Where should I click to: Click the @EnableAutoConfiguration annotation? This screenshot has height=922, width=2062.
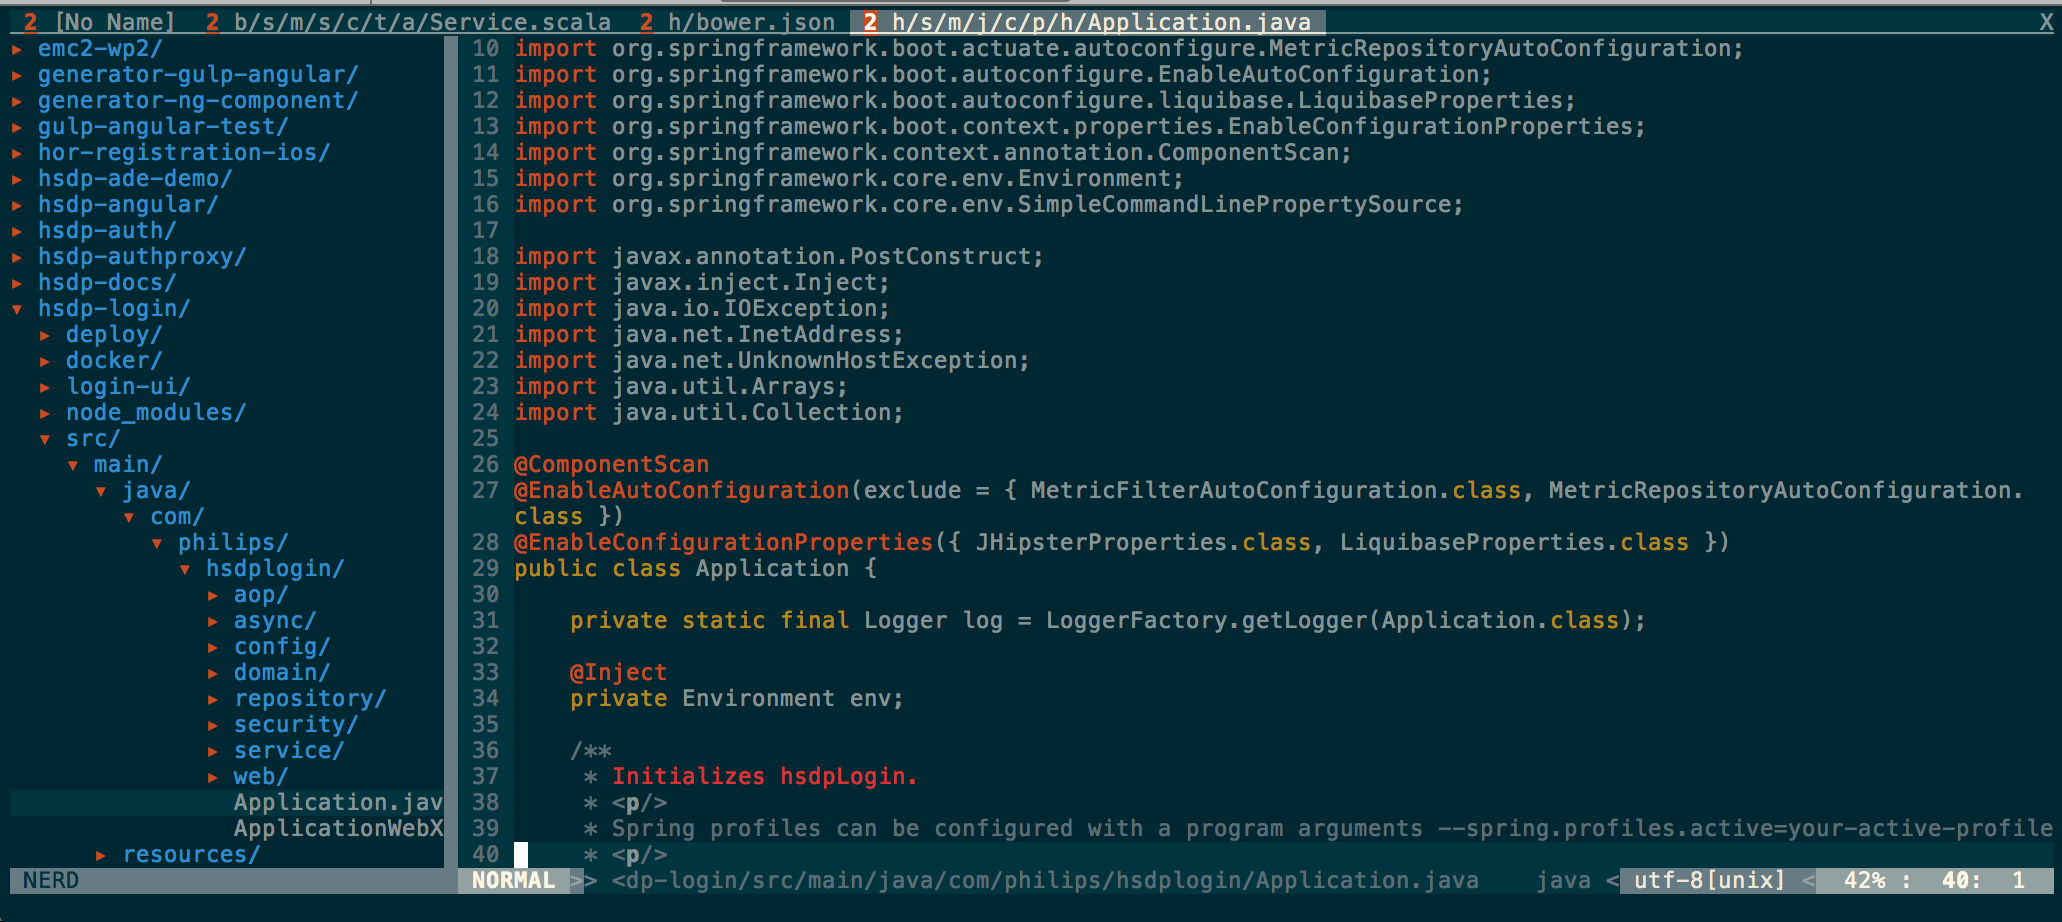pyautogui.click(x=681, y=491)
